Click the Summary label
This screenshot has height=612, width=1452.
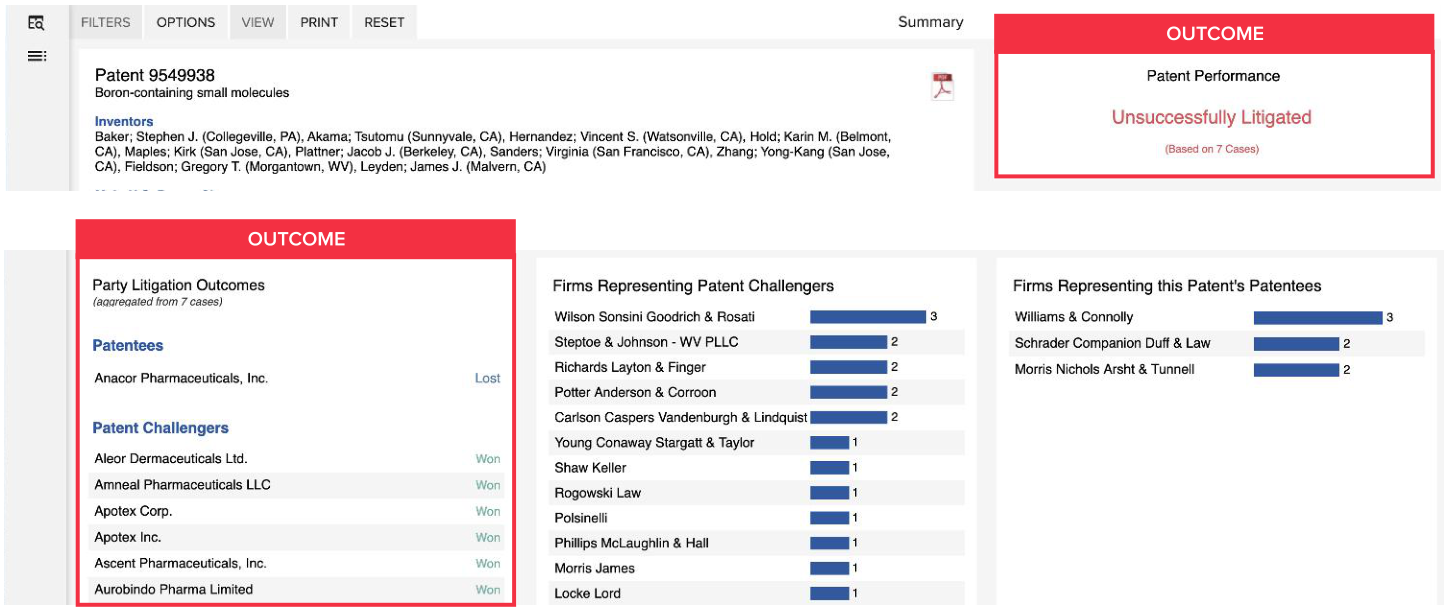point(930,22)
